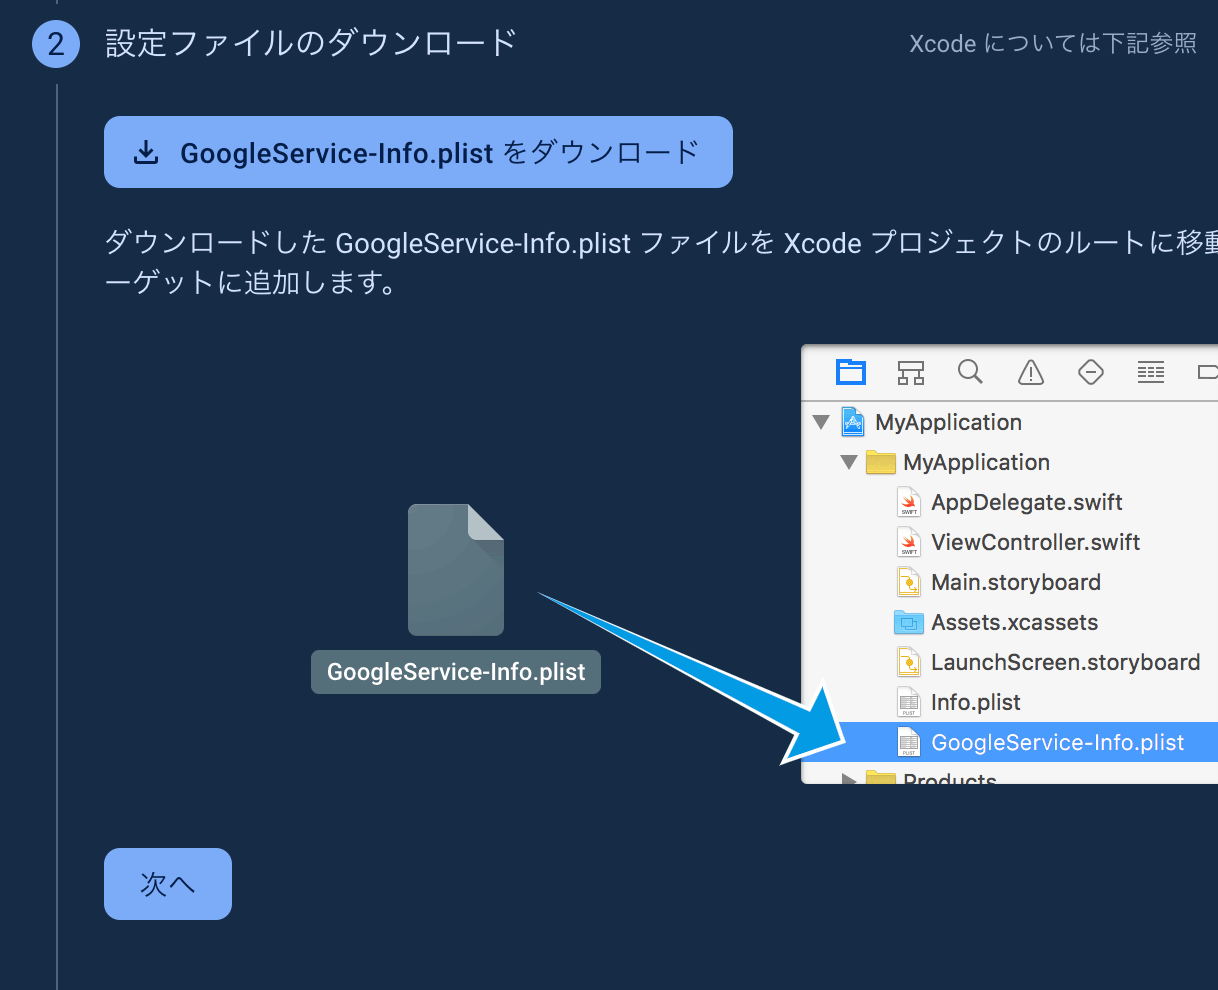The height and width of the screenshot is (990, 1218).
Task: Open the Find navigator magnifier icon
Action: (x=970, y=372)
